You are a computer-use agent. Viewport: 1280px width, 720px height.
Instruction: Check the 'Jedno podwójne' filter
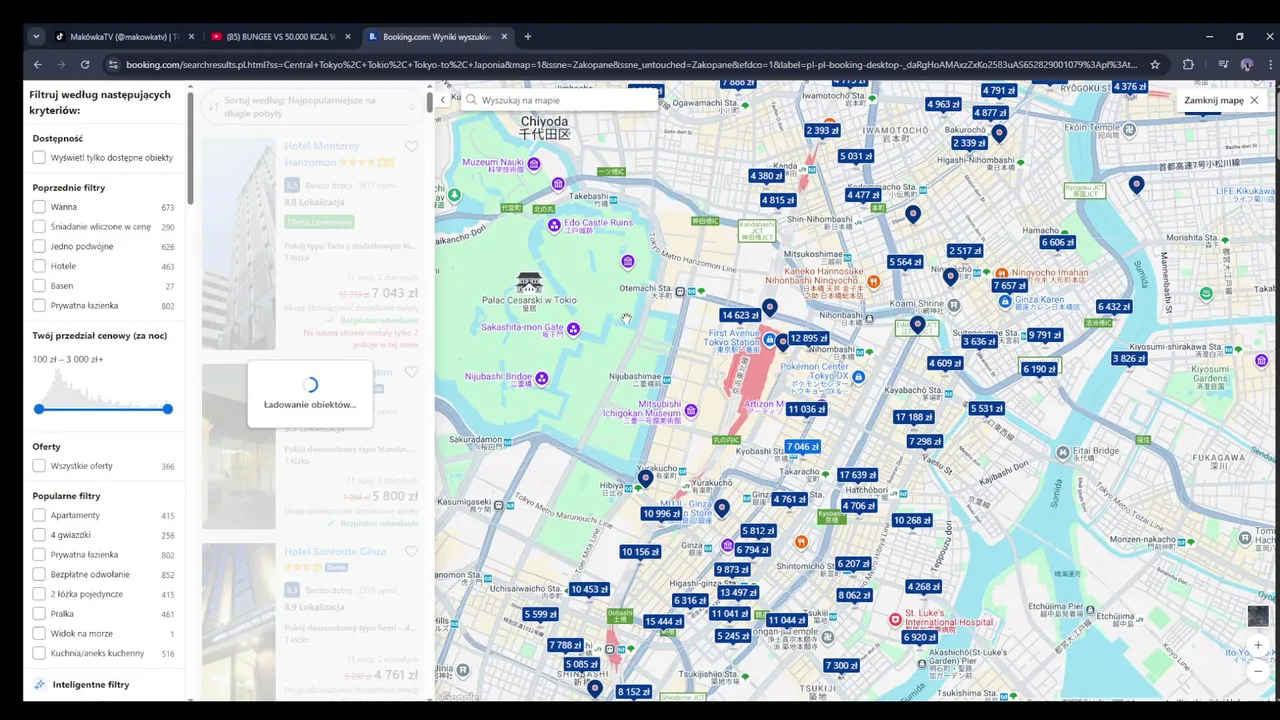(39, 246)
